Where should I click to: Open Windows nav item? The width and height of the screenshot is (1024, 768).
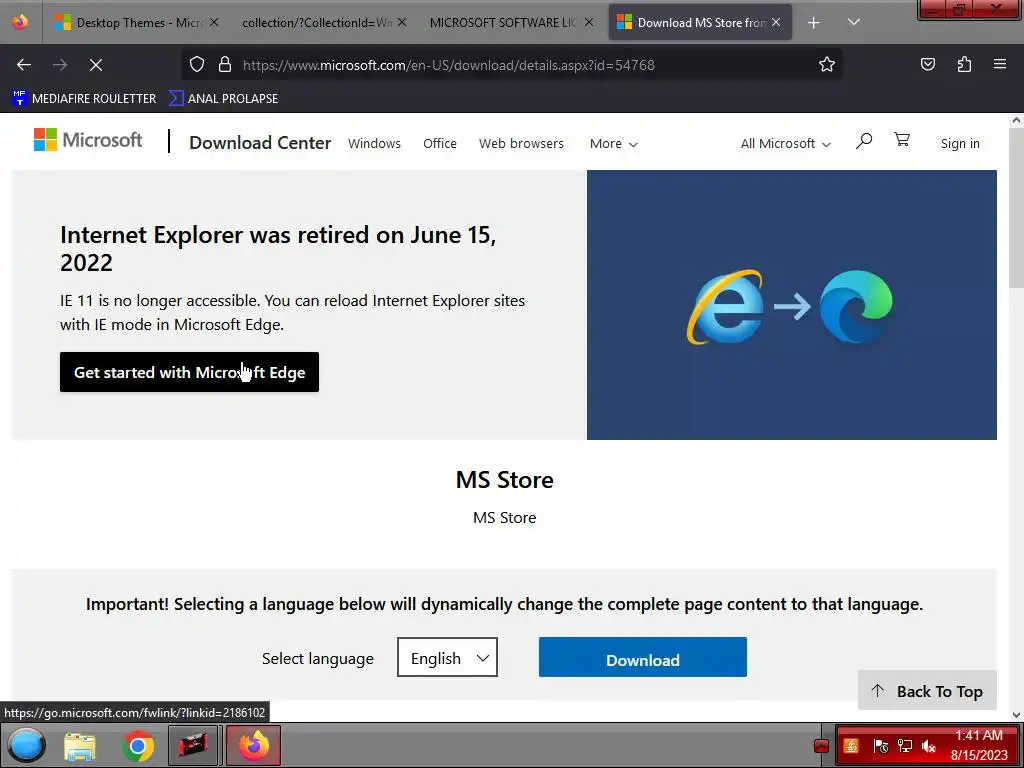click(x=374, y=144)
